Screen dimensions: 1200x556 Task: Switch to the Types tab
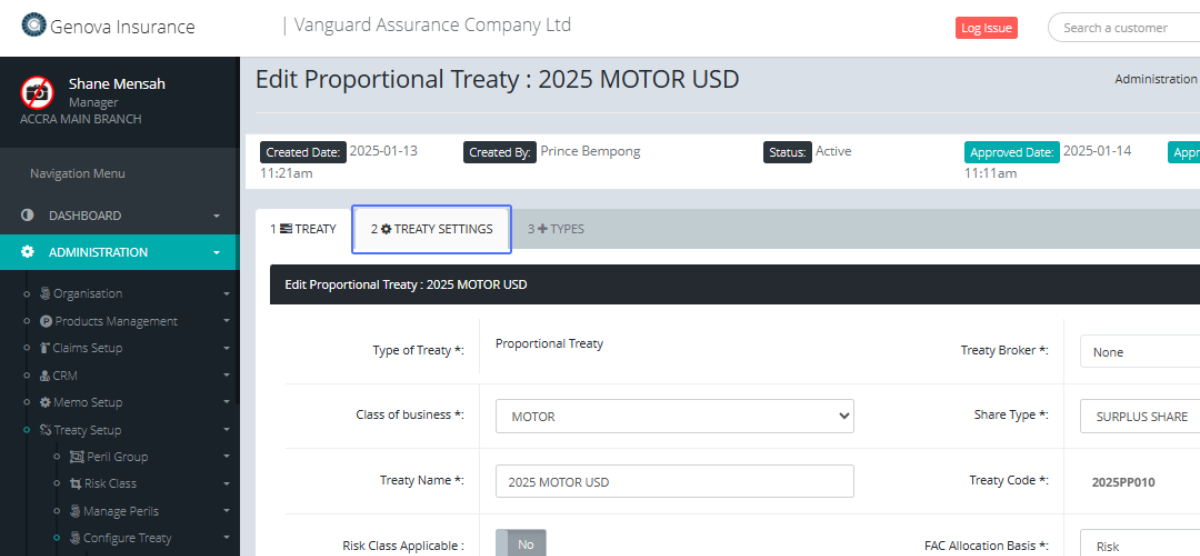(556, 229)
